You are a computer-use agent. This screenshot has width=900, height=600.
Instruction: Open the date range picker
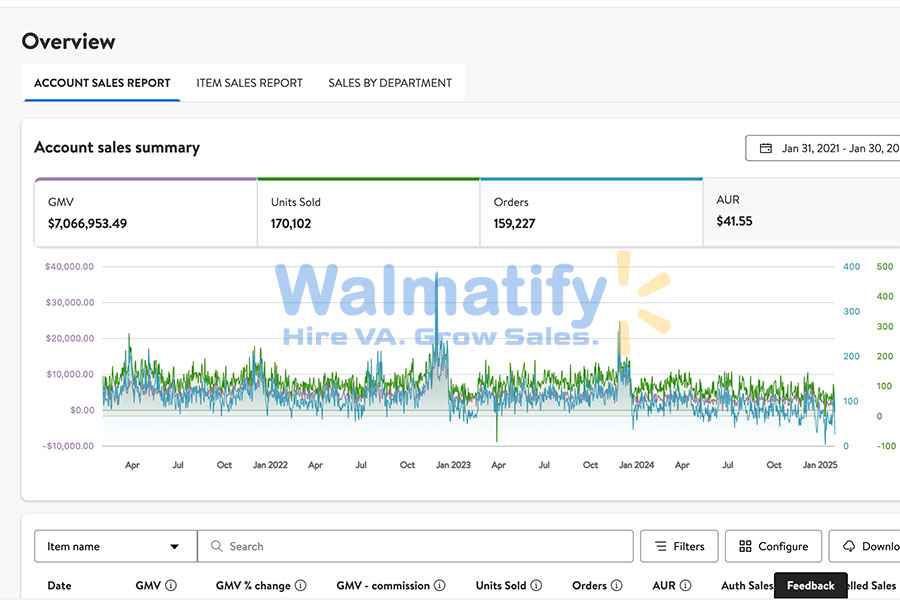[823, 148]
